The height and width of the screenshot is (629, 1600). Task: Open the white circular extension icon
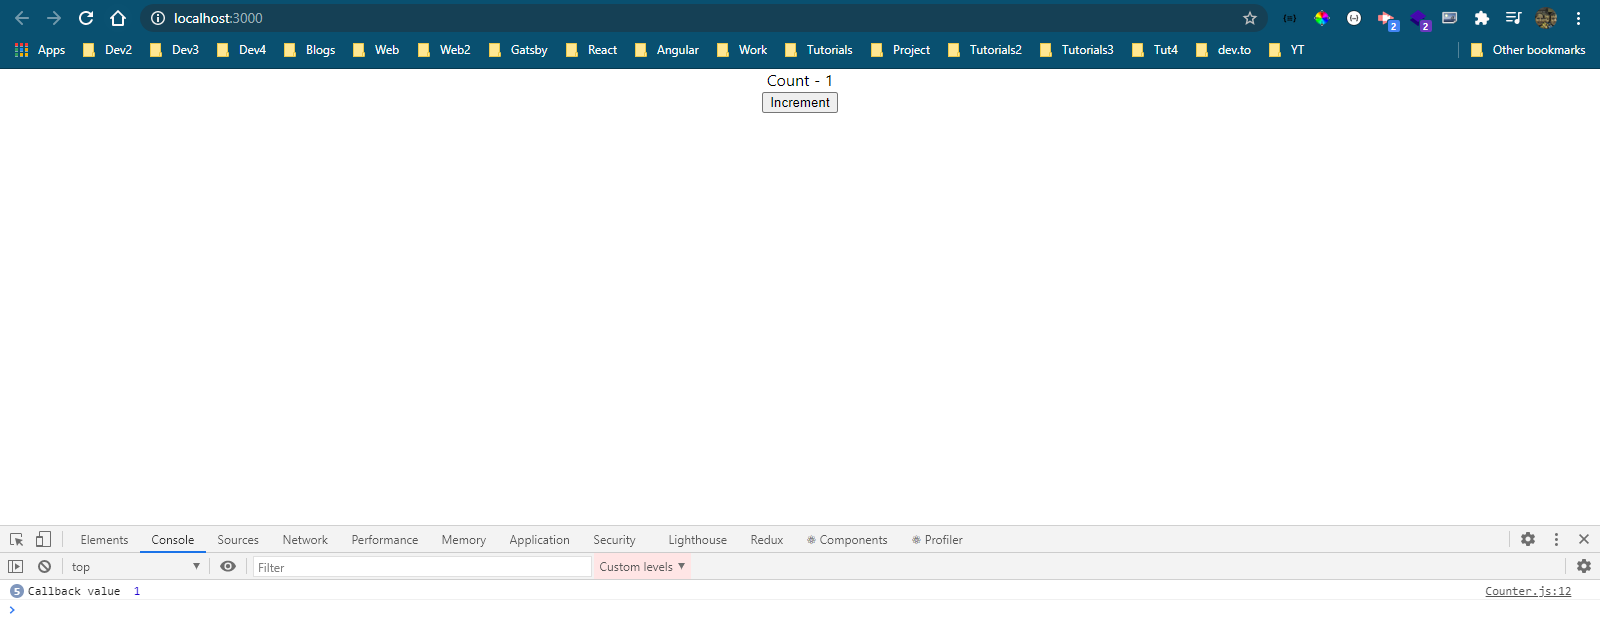[1354, 18]
